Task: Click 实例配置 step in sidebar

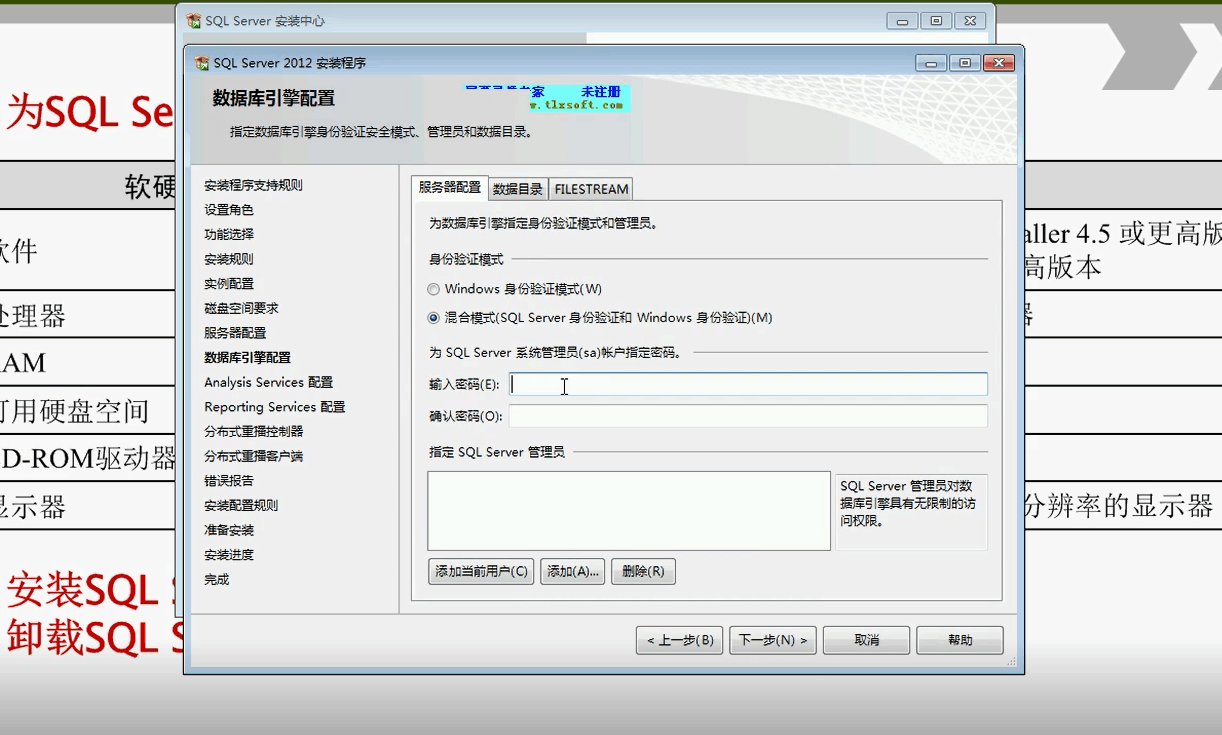Action: [x=229, y=284]
